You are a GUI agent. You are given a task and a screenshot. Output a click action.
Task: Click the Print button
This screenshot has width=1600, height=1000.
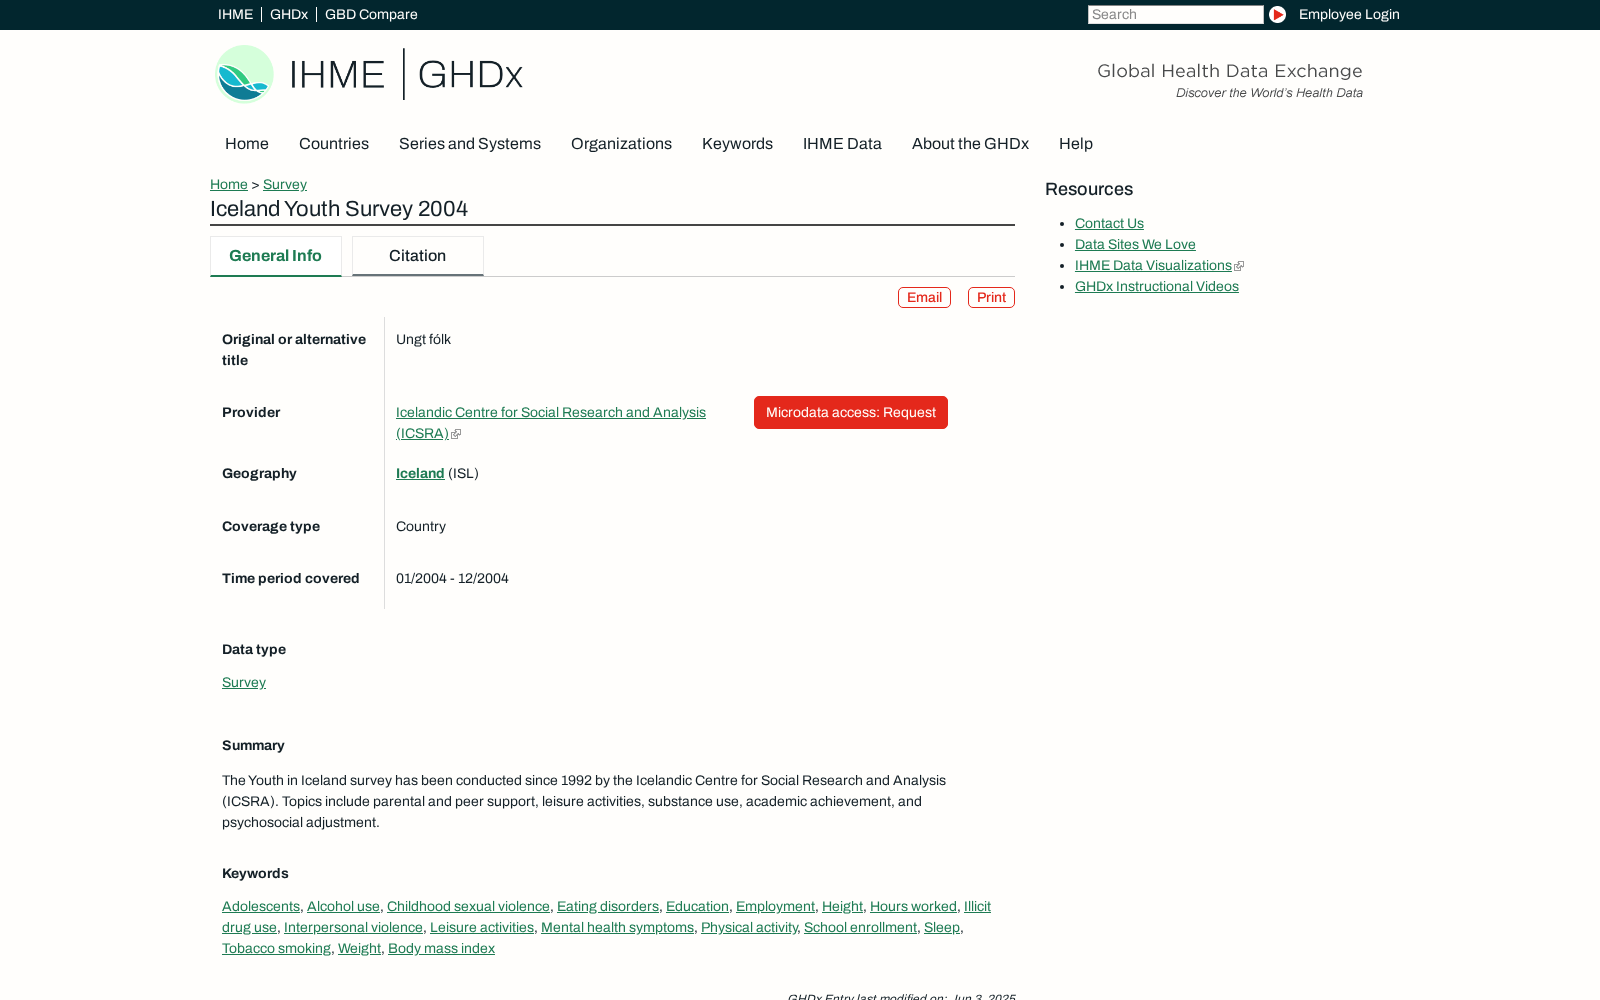pos(991,298)
